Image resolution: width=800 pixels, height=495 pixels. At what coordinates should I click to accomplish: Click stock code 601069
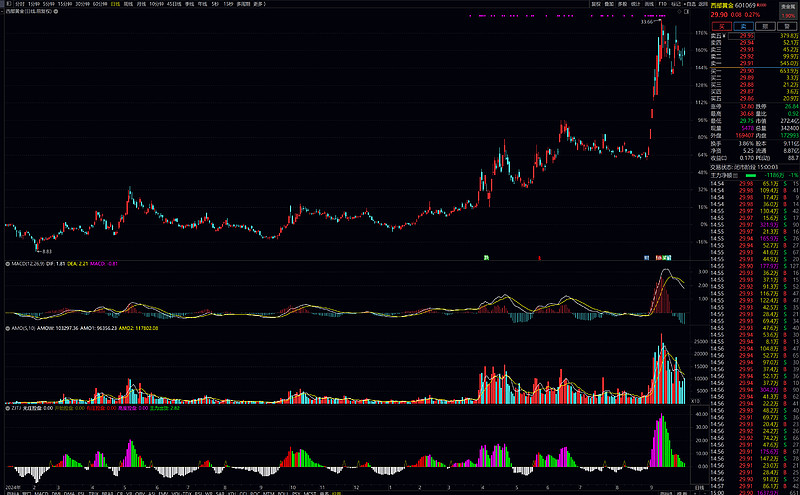[x=745, y=6]
